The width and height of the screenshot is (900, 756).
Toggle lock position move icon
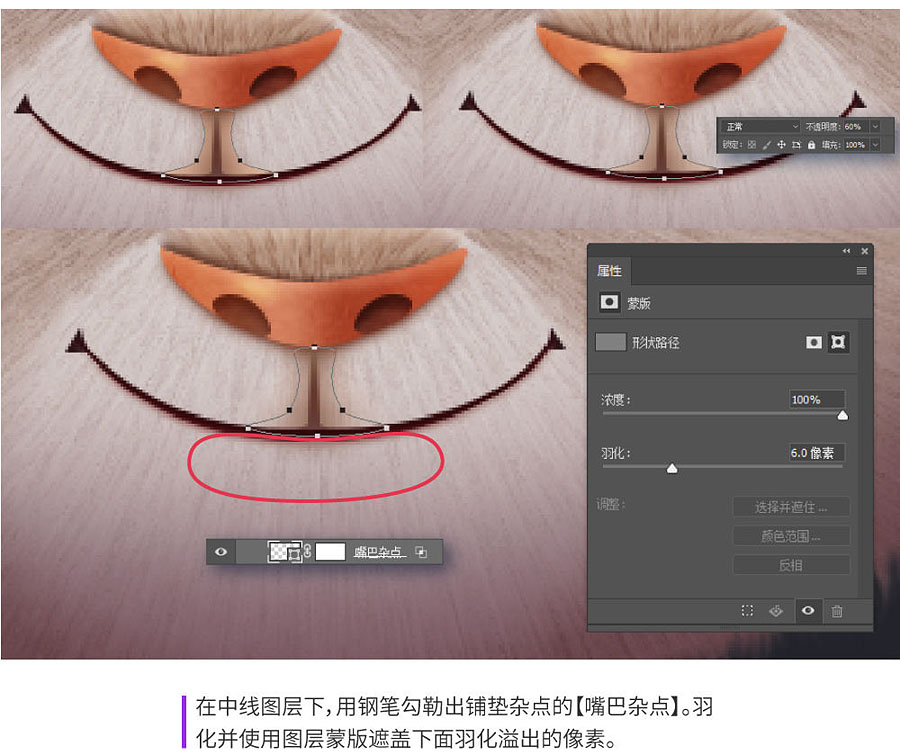pos(781,145)
